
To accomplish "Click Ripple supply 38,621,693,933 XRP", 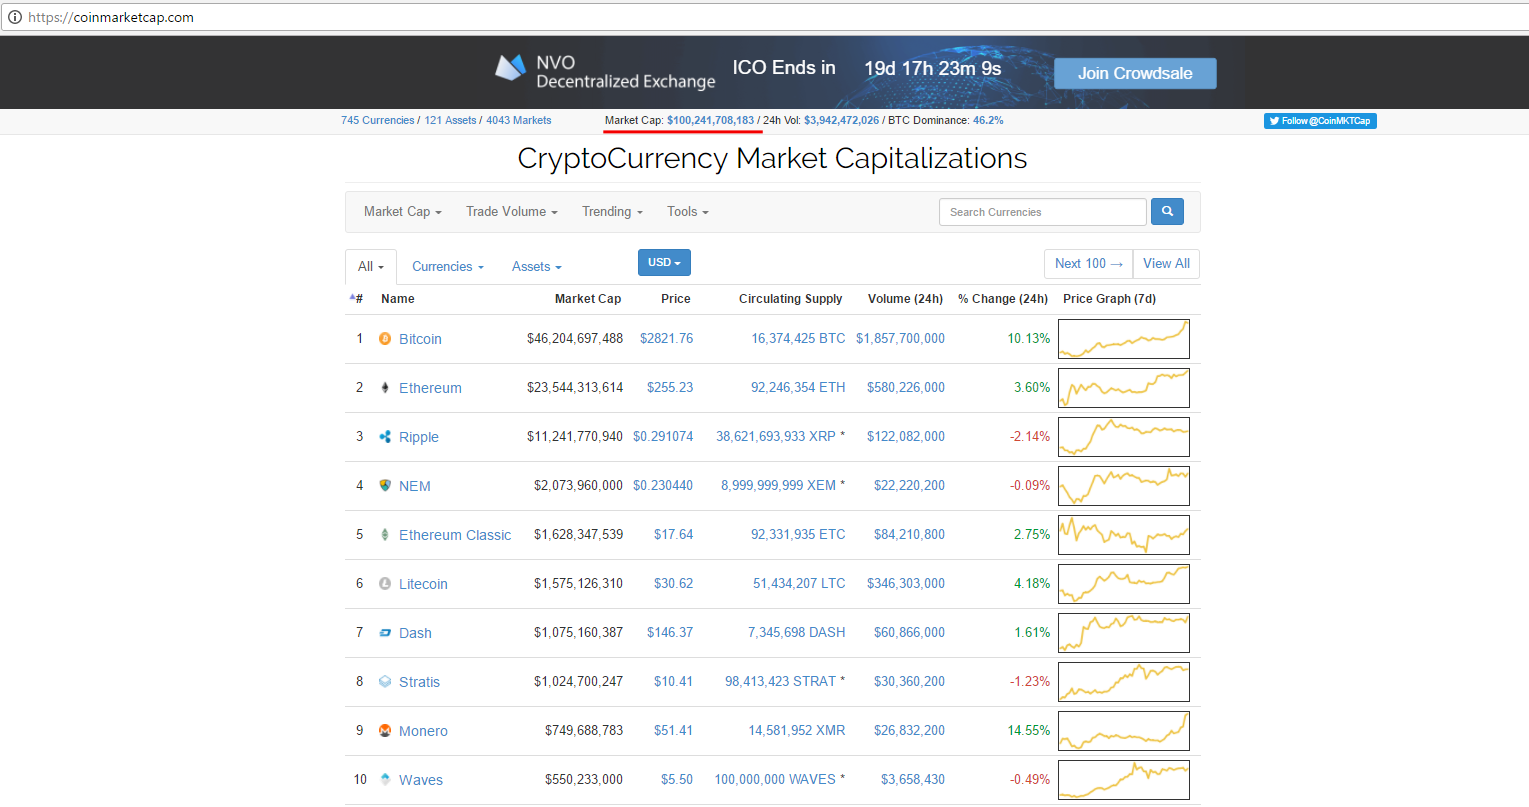I will (x=776, y=437).
